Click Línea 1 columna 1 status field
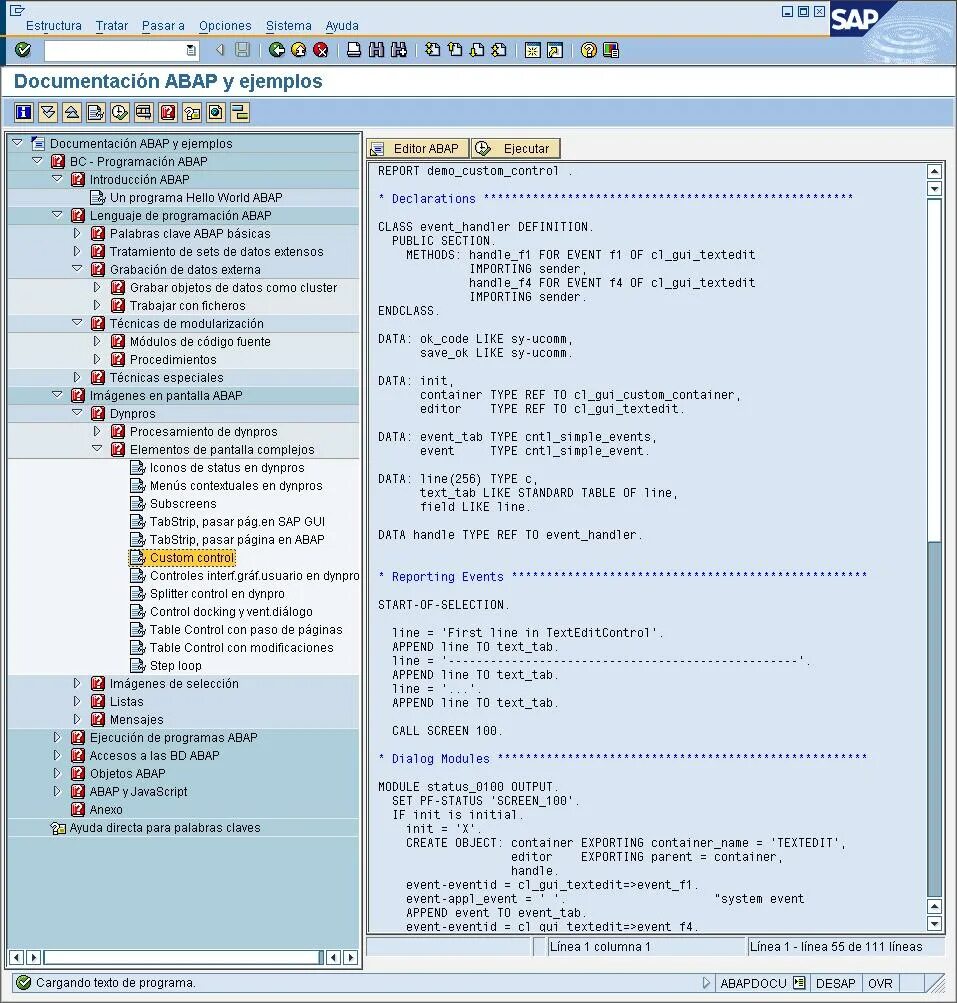 (x=646, y=946)
